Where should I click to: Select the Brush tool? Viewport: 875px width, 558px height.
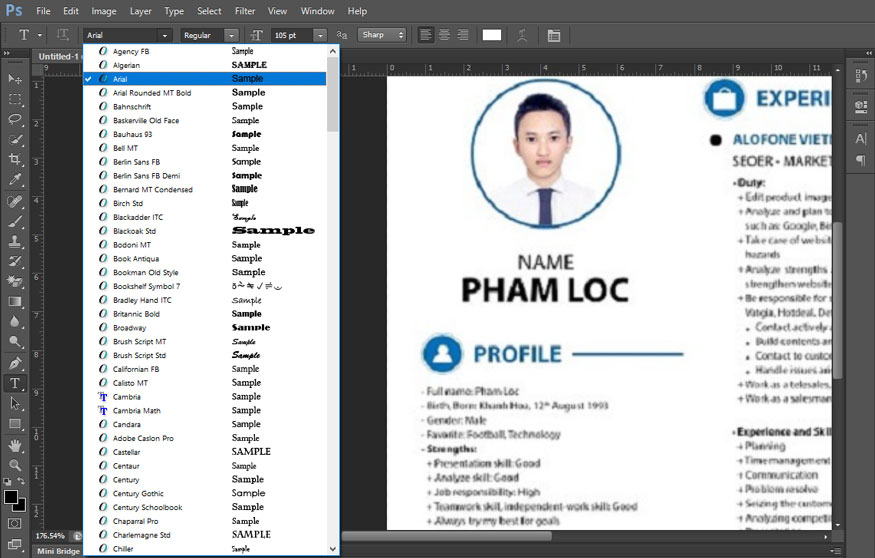coord(15,222)
